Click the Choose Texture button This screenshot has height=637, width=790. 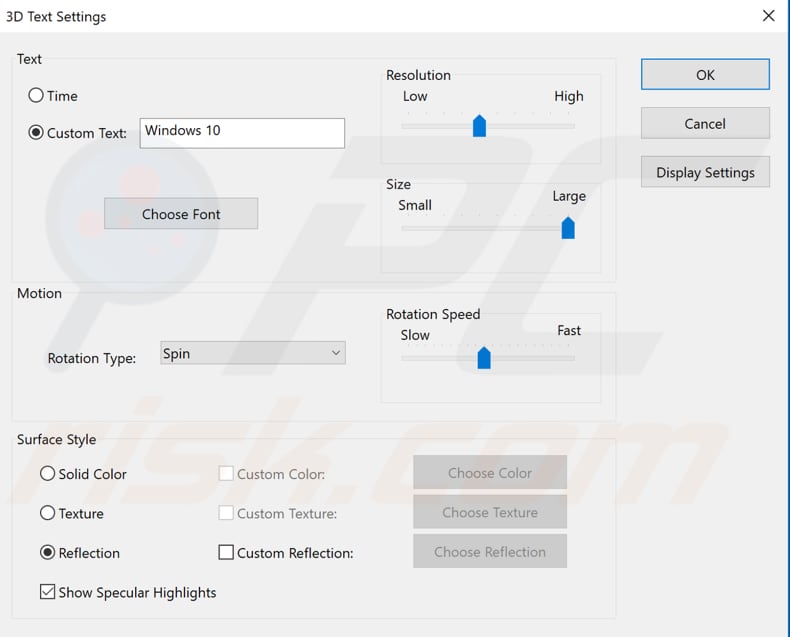[x=490, y=512]
